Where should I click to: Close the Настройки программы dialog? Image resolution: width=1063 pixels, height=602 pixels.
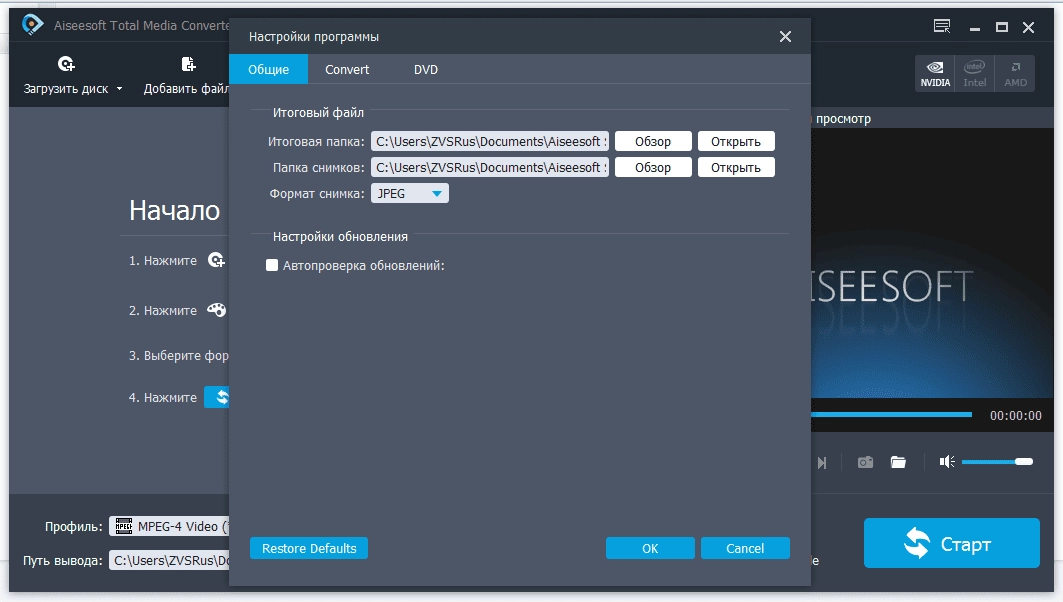pos(785,37)
